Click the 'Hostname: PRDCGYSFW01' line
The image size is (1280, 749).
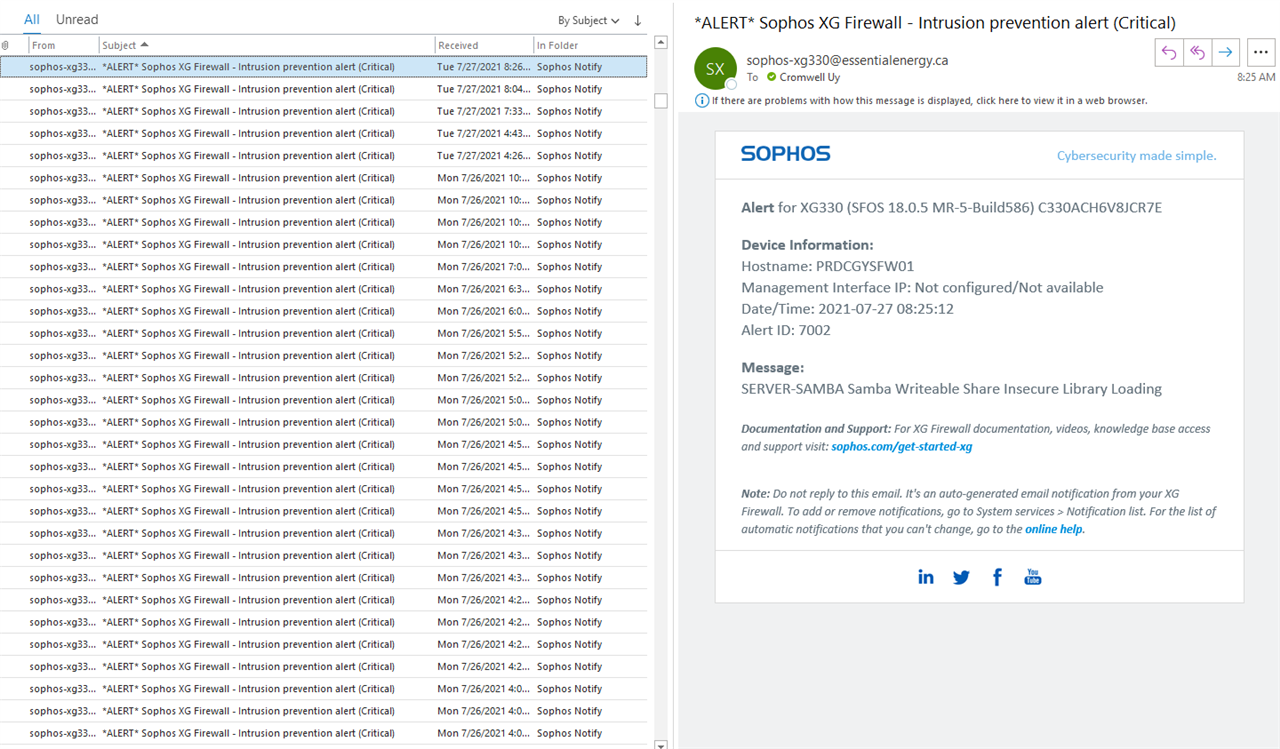(x=828, y=266)
